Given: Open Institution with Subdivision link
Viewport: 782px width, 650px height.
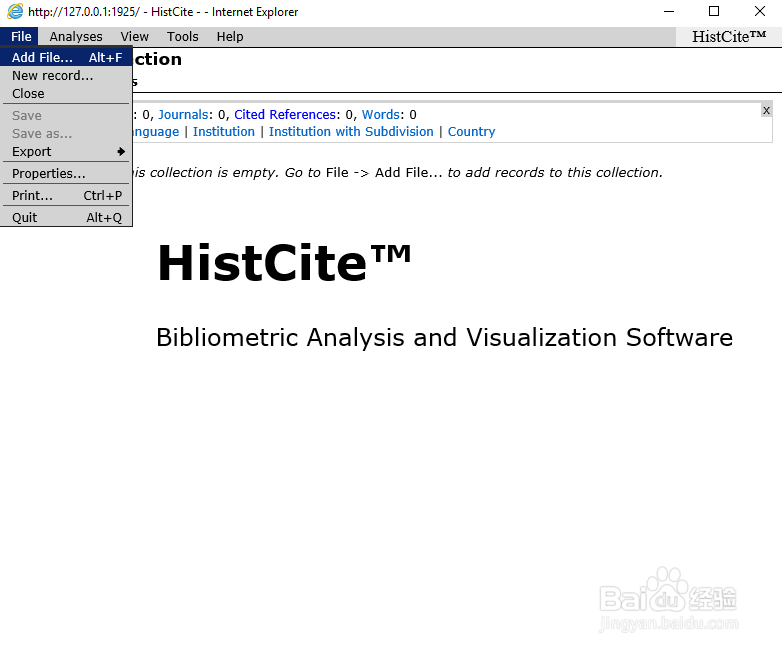Looking at the screenshot, I should click(351, 131).
